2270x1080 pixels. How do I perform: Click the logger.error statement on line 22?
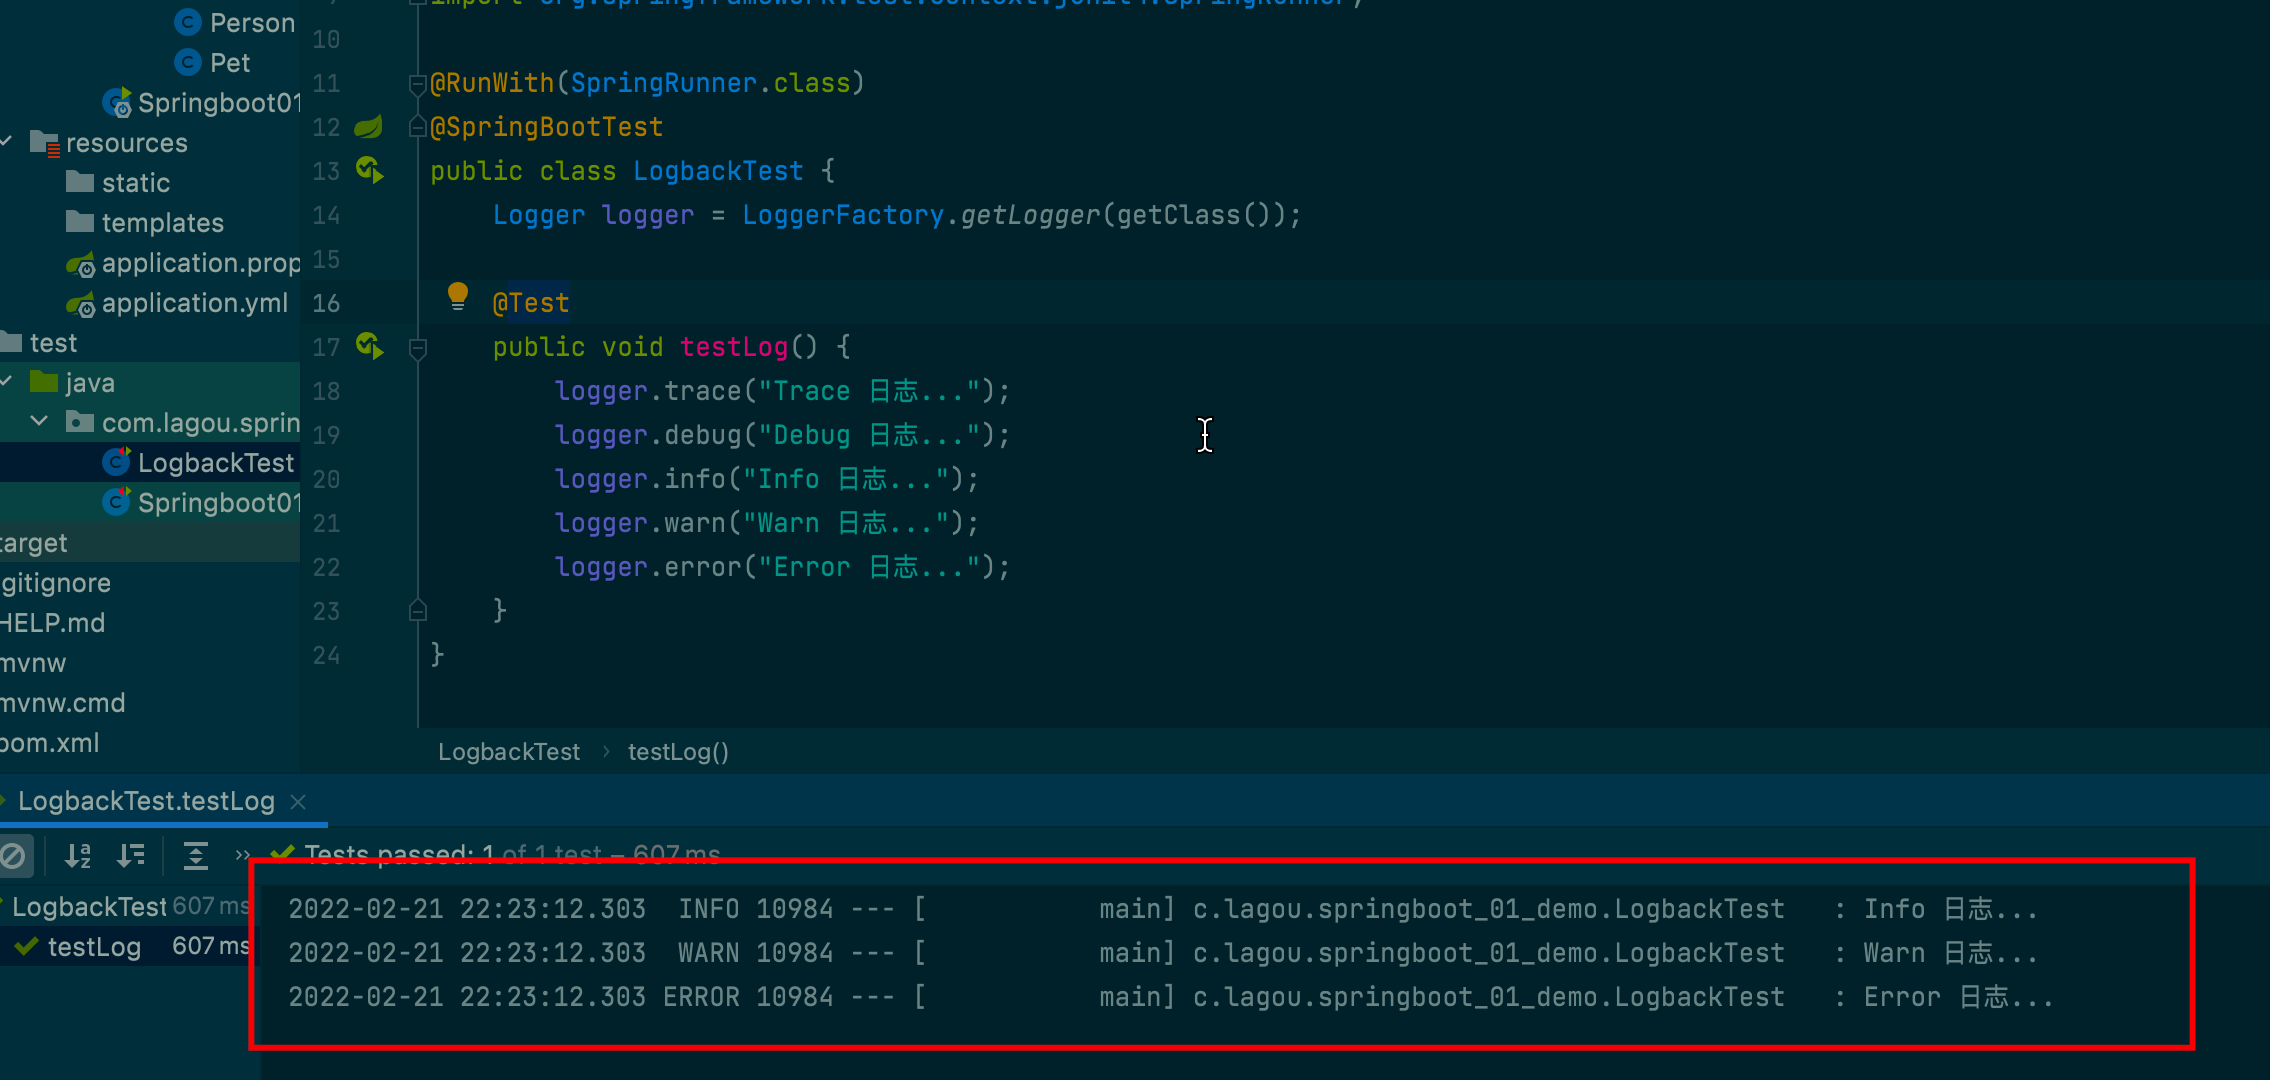coord(782,567)
